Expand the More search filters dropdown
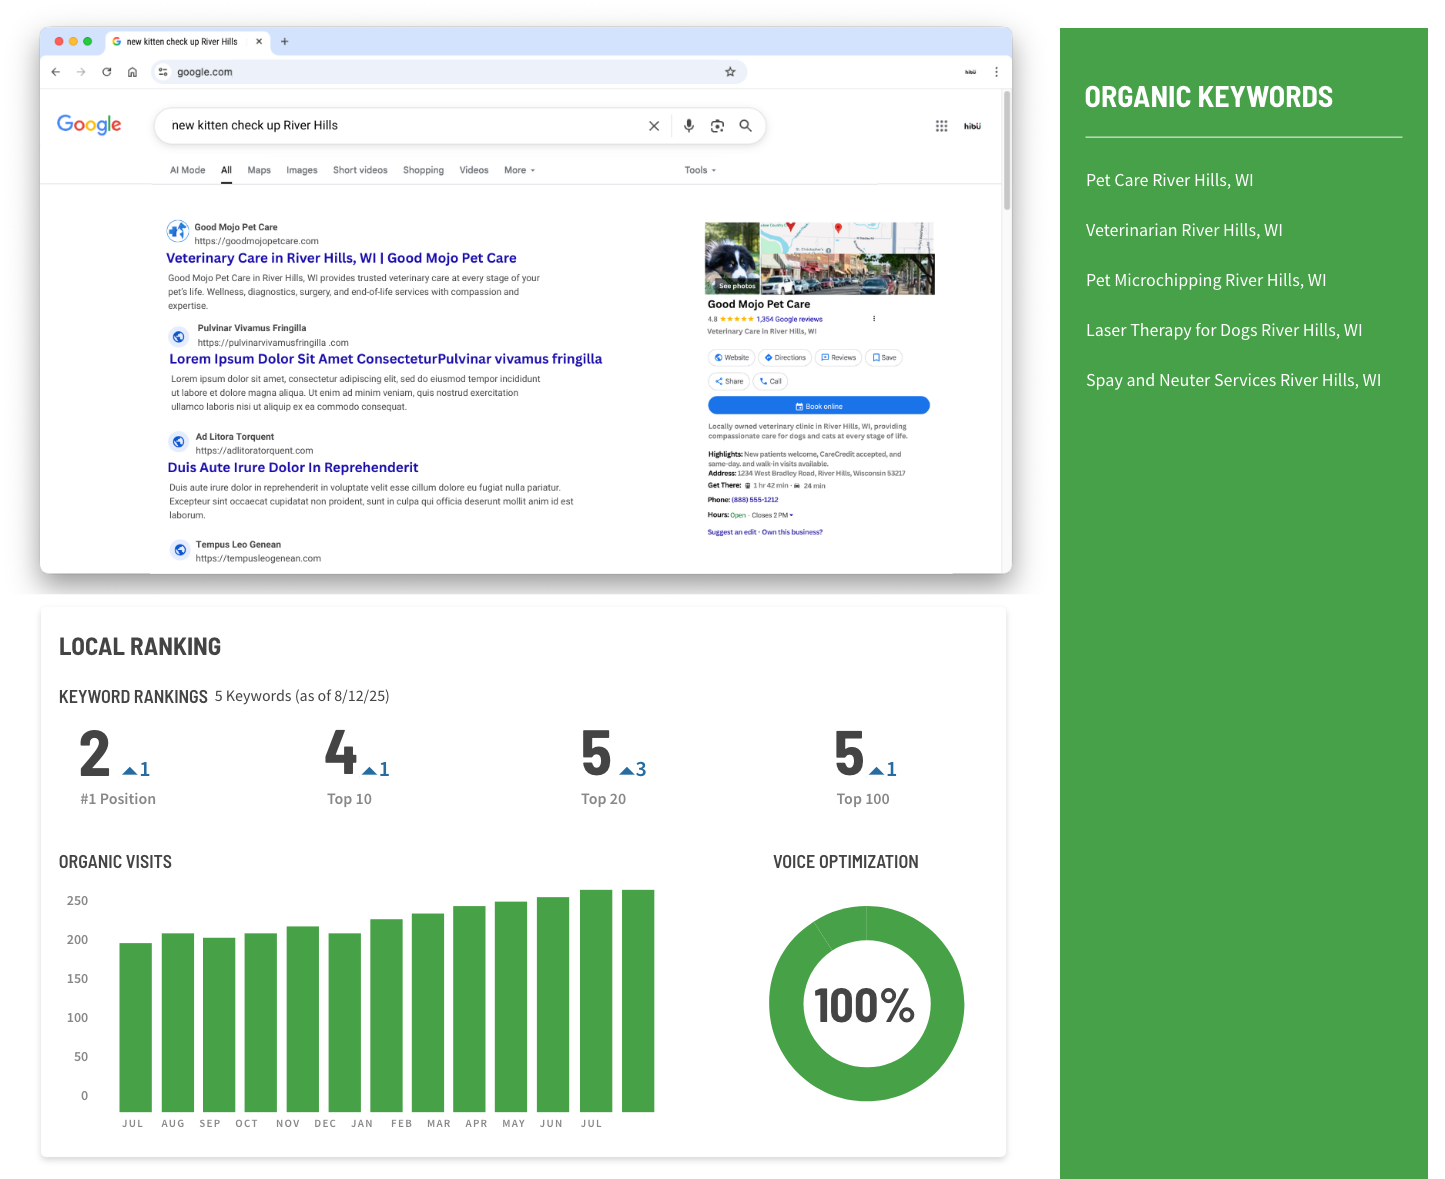 click(x=519, y=170)
